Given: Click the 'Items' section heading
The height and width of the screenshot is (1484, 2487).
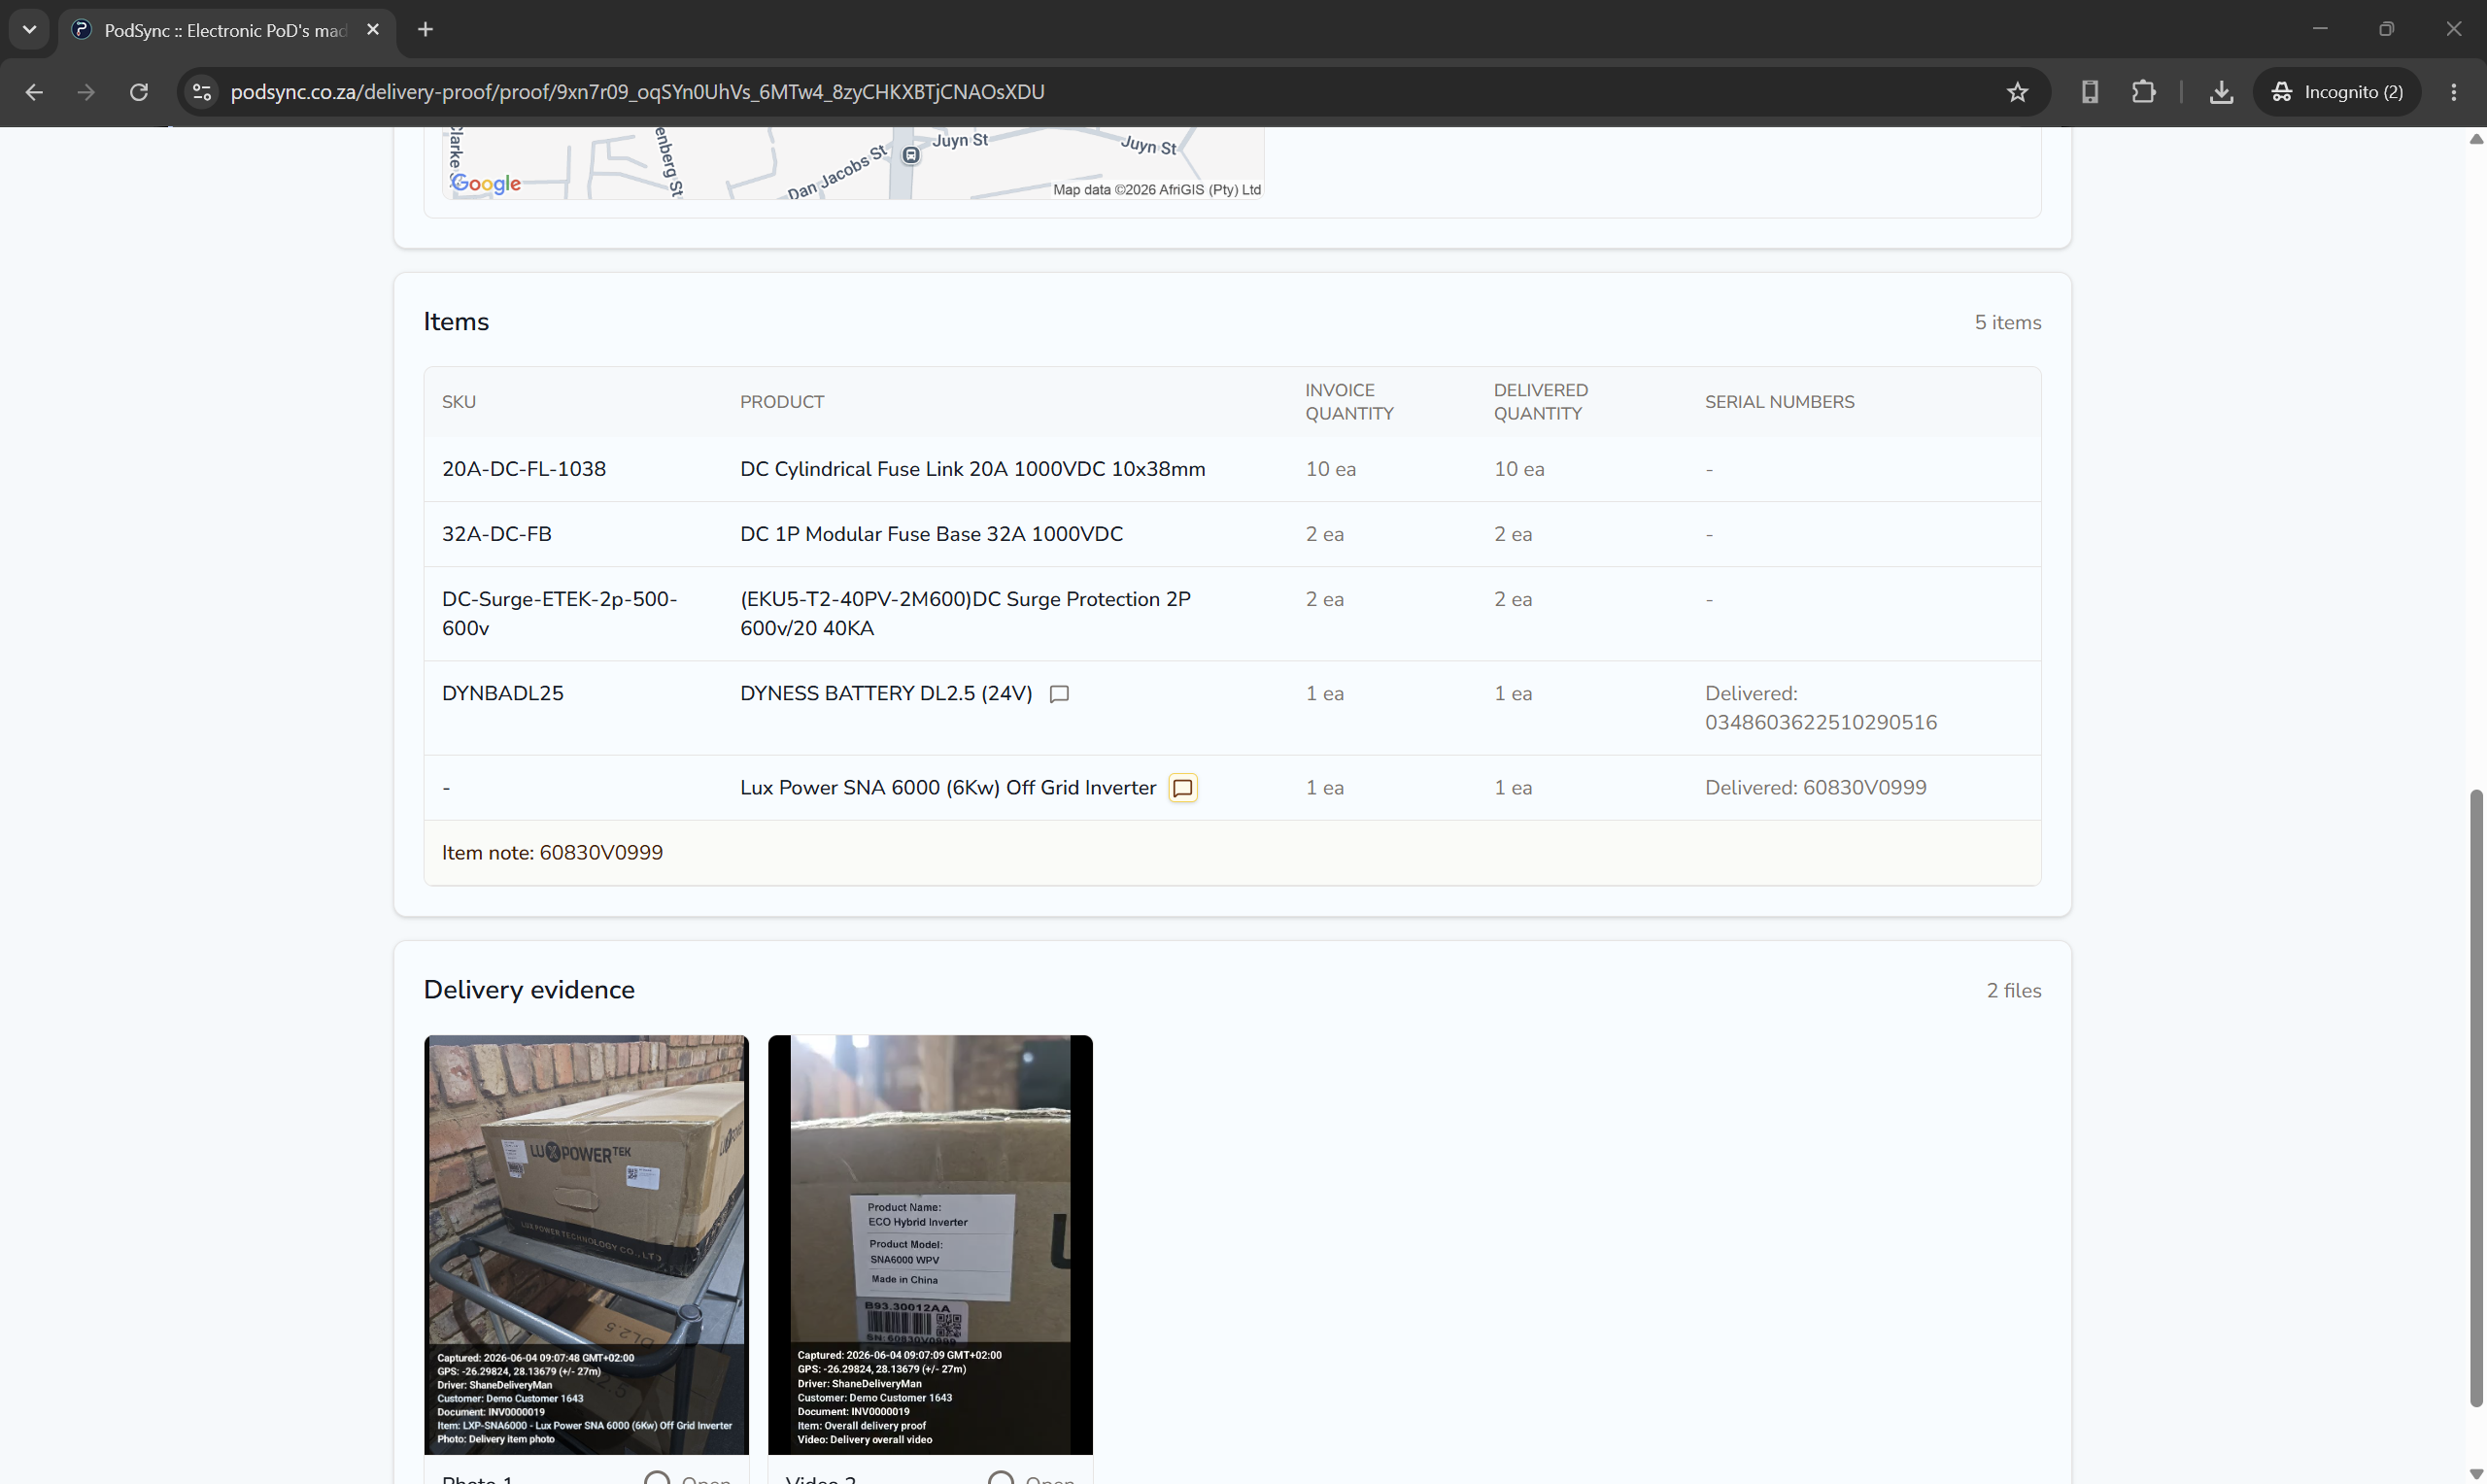Looking at the screenshot, I should click(x=456, y=321).
